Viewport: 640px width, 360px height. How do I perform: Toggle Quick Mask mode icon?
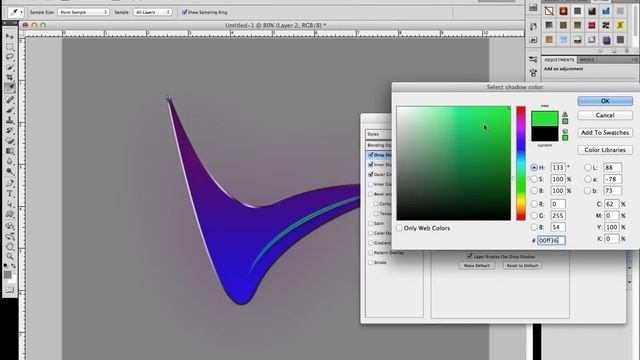click(x=10, y=290)
